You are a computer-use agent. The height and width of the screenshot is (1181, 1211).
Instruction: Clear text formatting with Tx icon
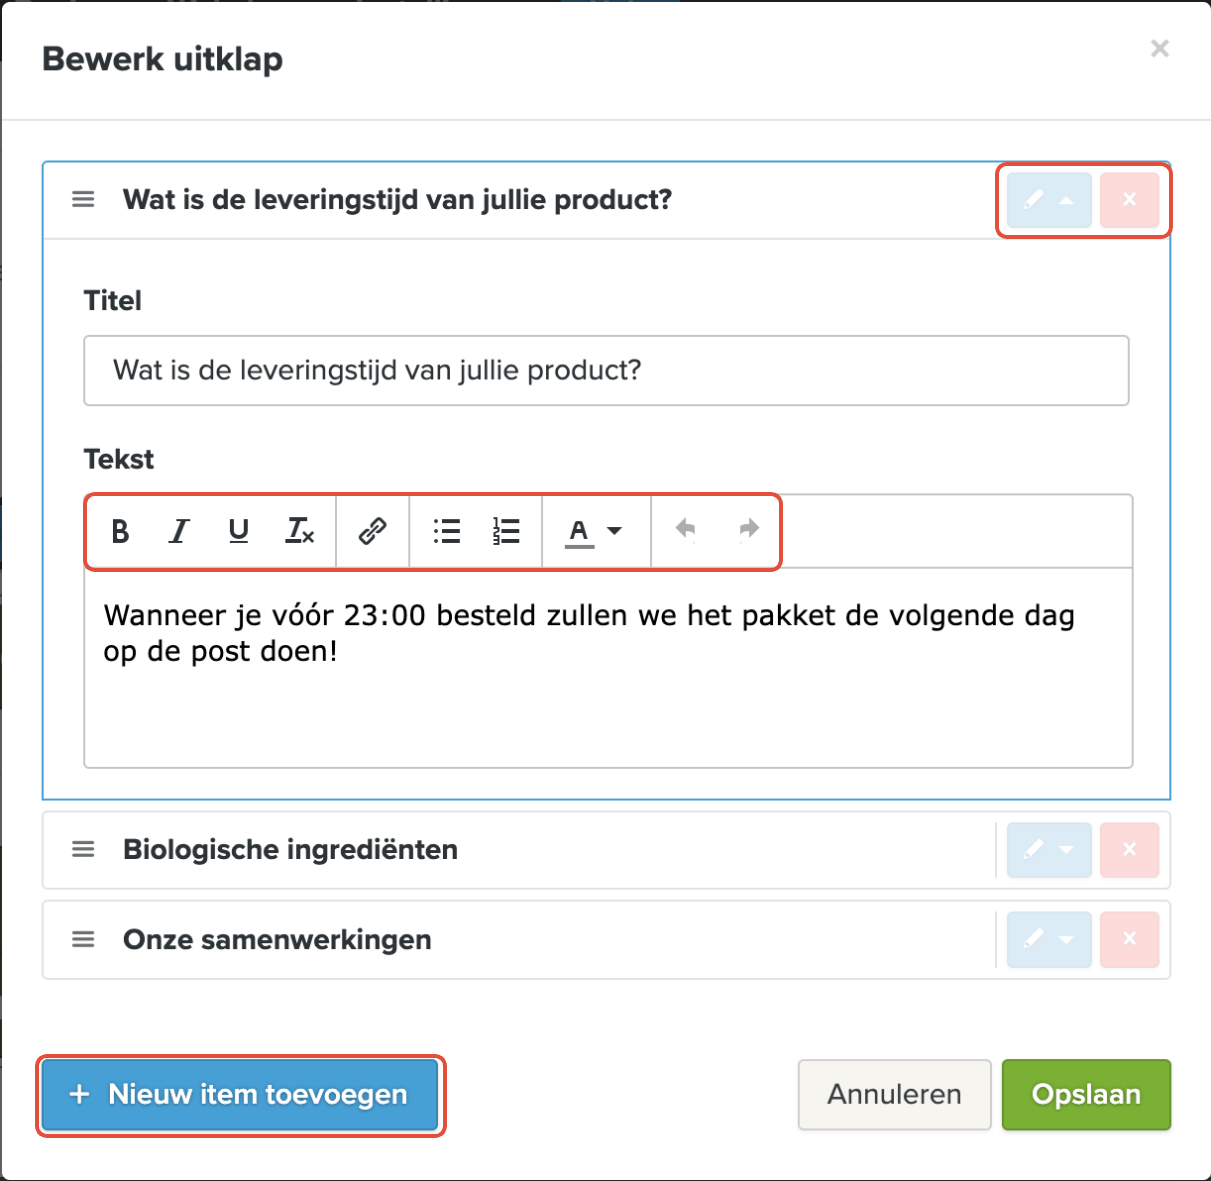pyautogui.click(x=299, y=531)
